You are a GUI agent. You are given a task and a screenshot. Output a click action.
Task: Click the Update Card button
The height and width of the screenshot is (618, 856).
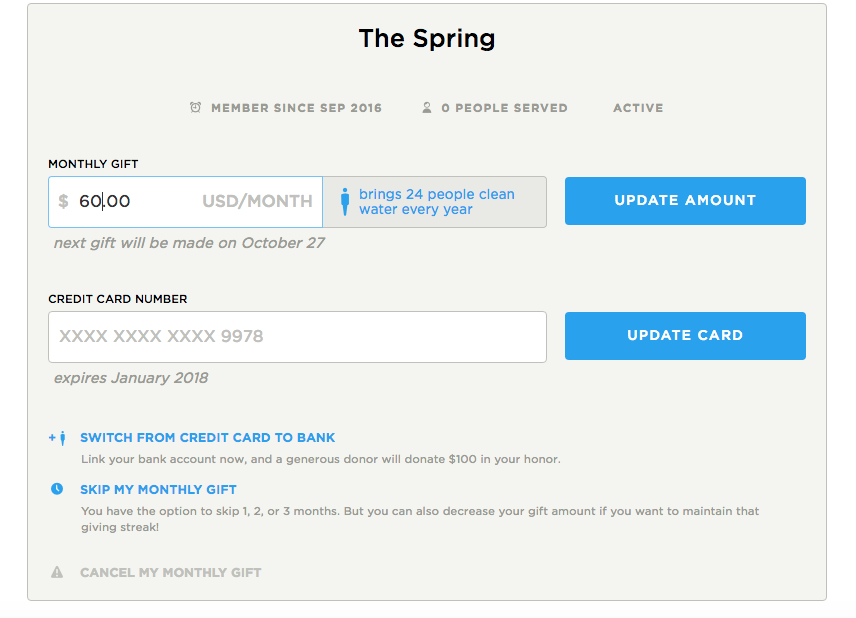click(685, 336)
